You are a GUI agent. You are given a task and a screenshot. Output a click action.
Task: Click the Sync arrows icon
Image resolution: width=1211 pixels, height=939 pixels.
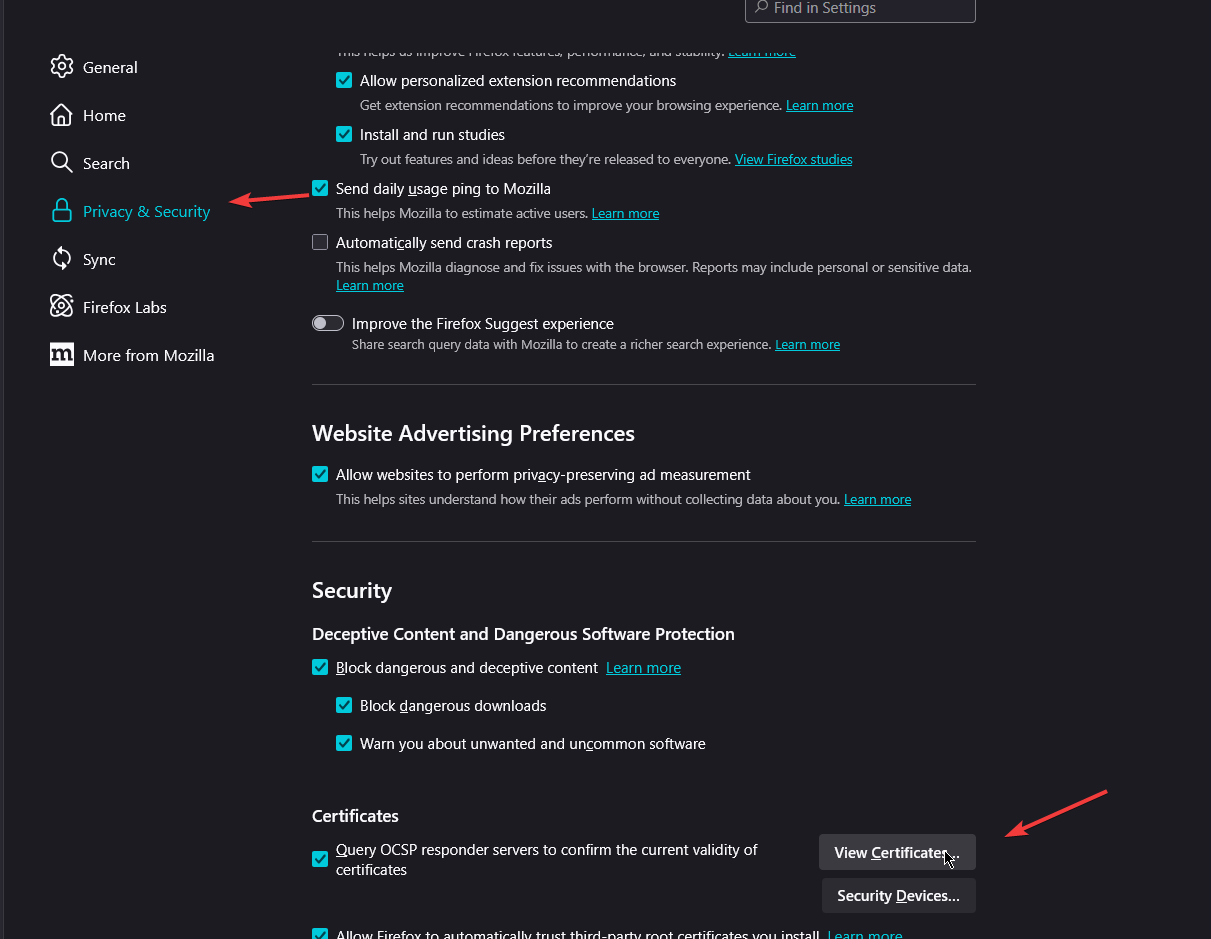[x=62, y=259]
